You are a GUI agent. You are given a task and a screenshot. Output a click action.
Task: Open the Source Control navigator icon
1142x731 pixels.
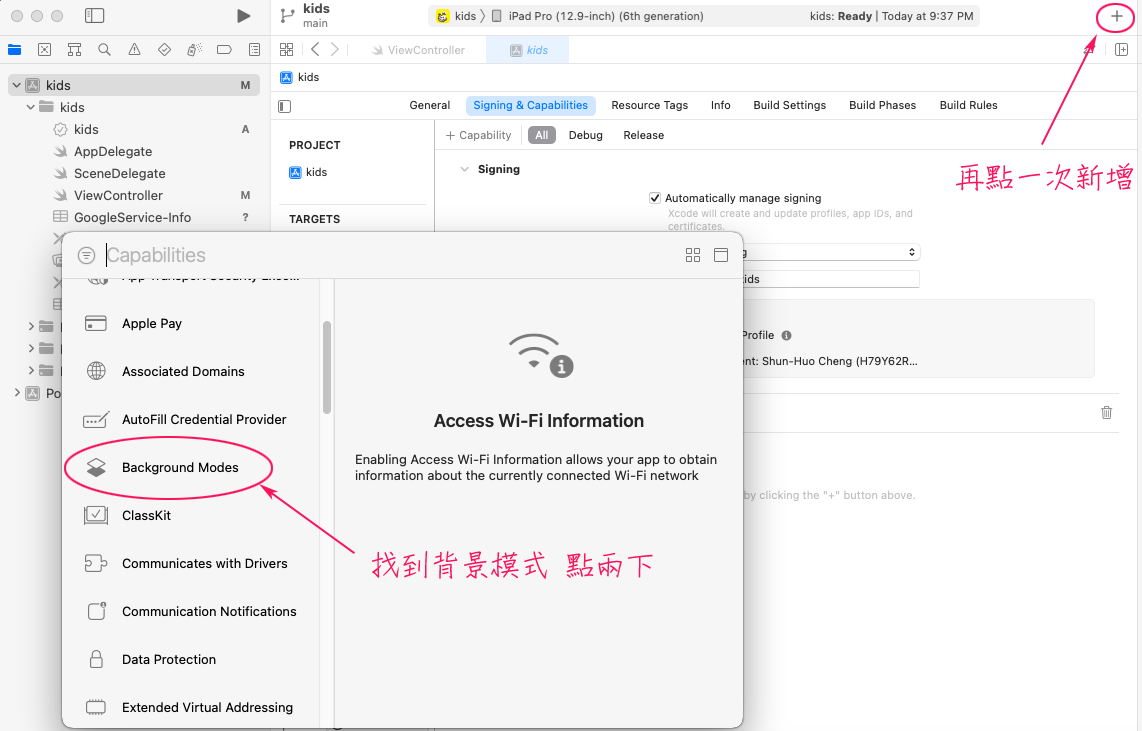pyautogui.click(x=44, y=50)
